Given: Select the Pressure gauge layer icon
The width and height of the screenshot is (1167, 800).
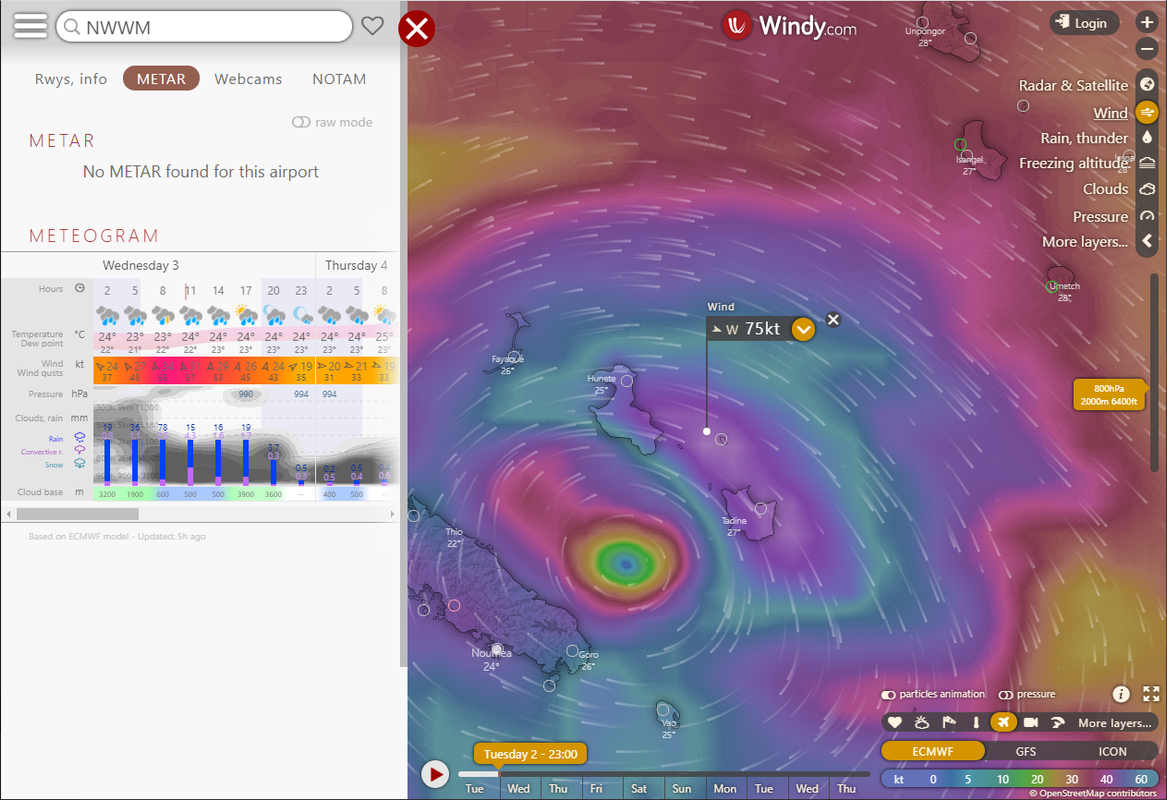Looking at the screenshot, I should (1147, 216).
